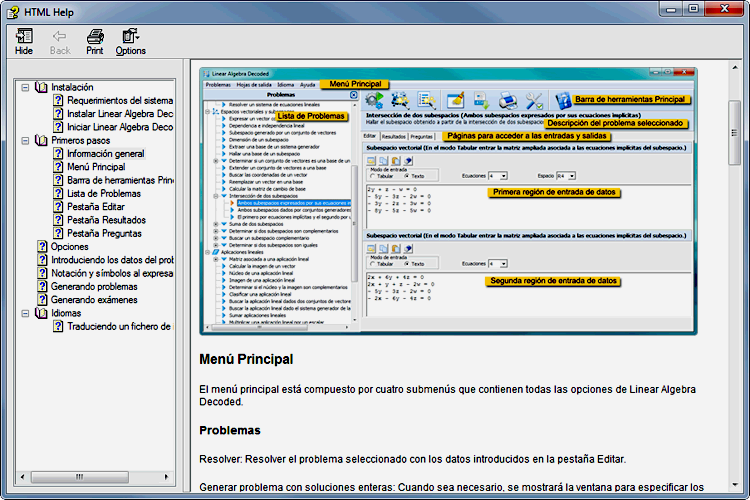The height and width of the screenshot is (500, 750).
Task: Click the printer icon in embedded screenshot toolbar
Action: [x=507, y=100]
